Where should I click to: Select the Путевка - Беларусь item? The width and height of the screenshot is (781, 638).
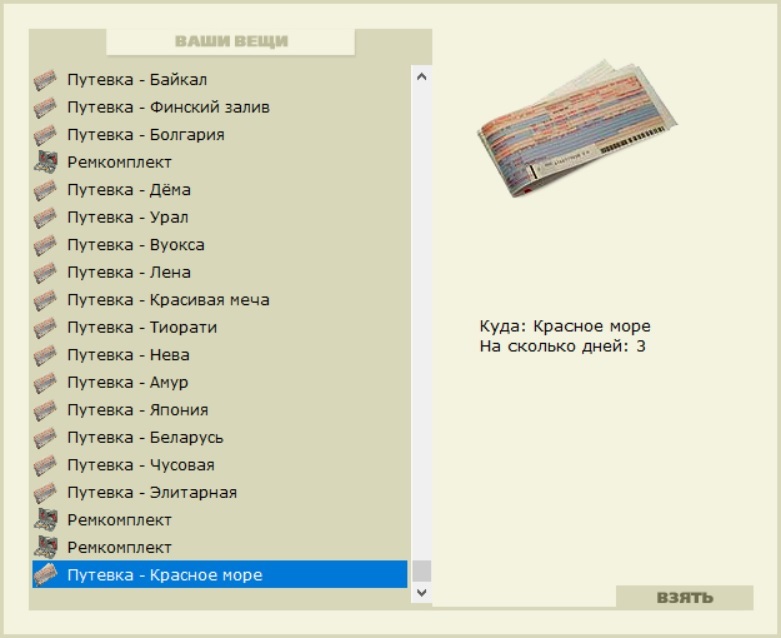coord(220,437)
